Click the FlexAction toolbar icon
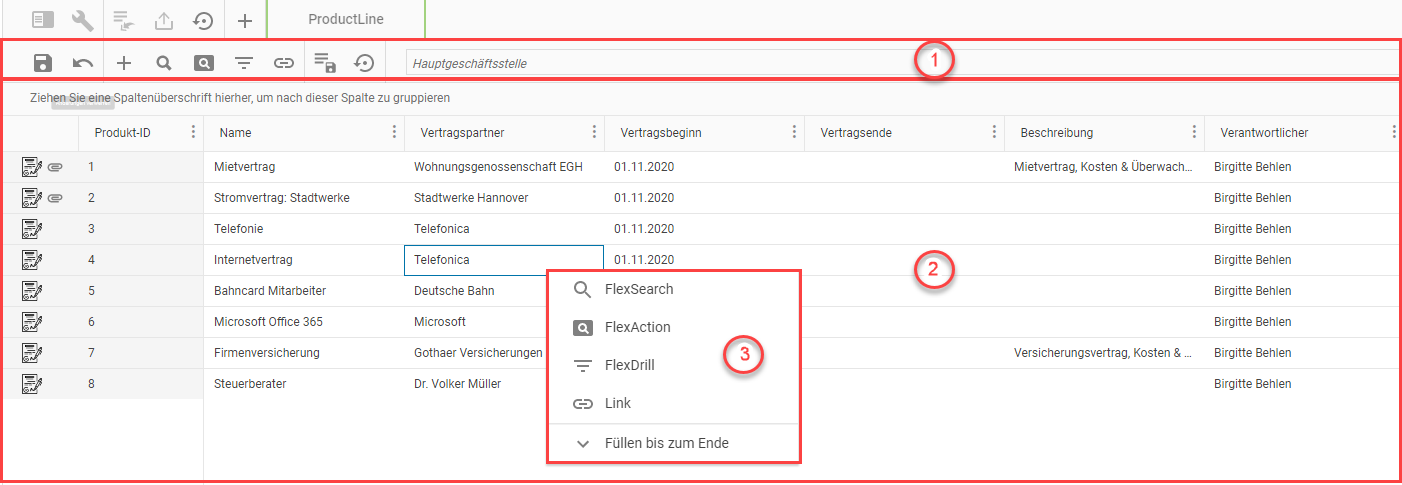Screen dimensions: 1402x485 point(204,63)
